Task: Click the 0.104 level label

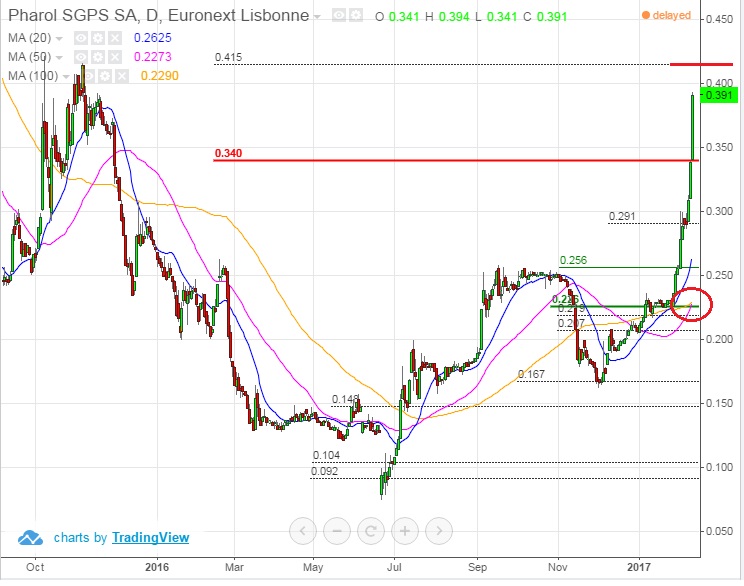Action: [326, 456]
